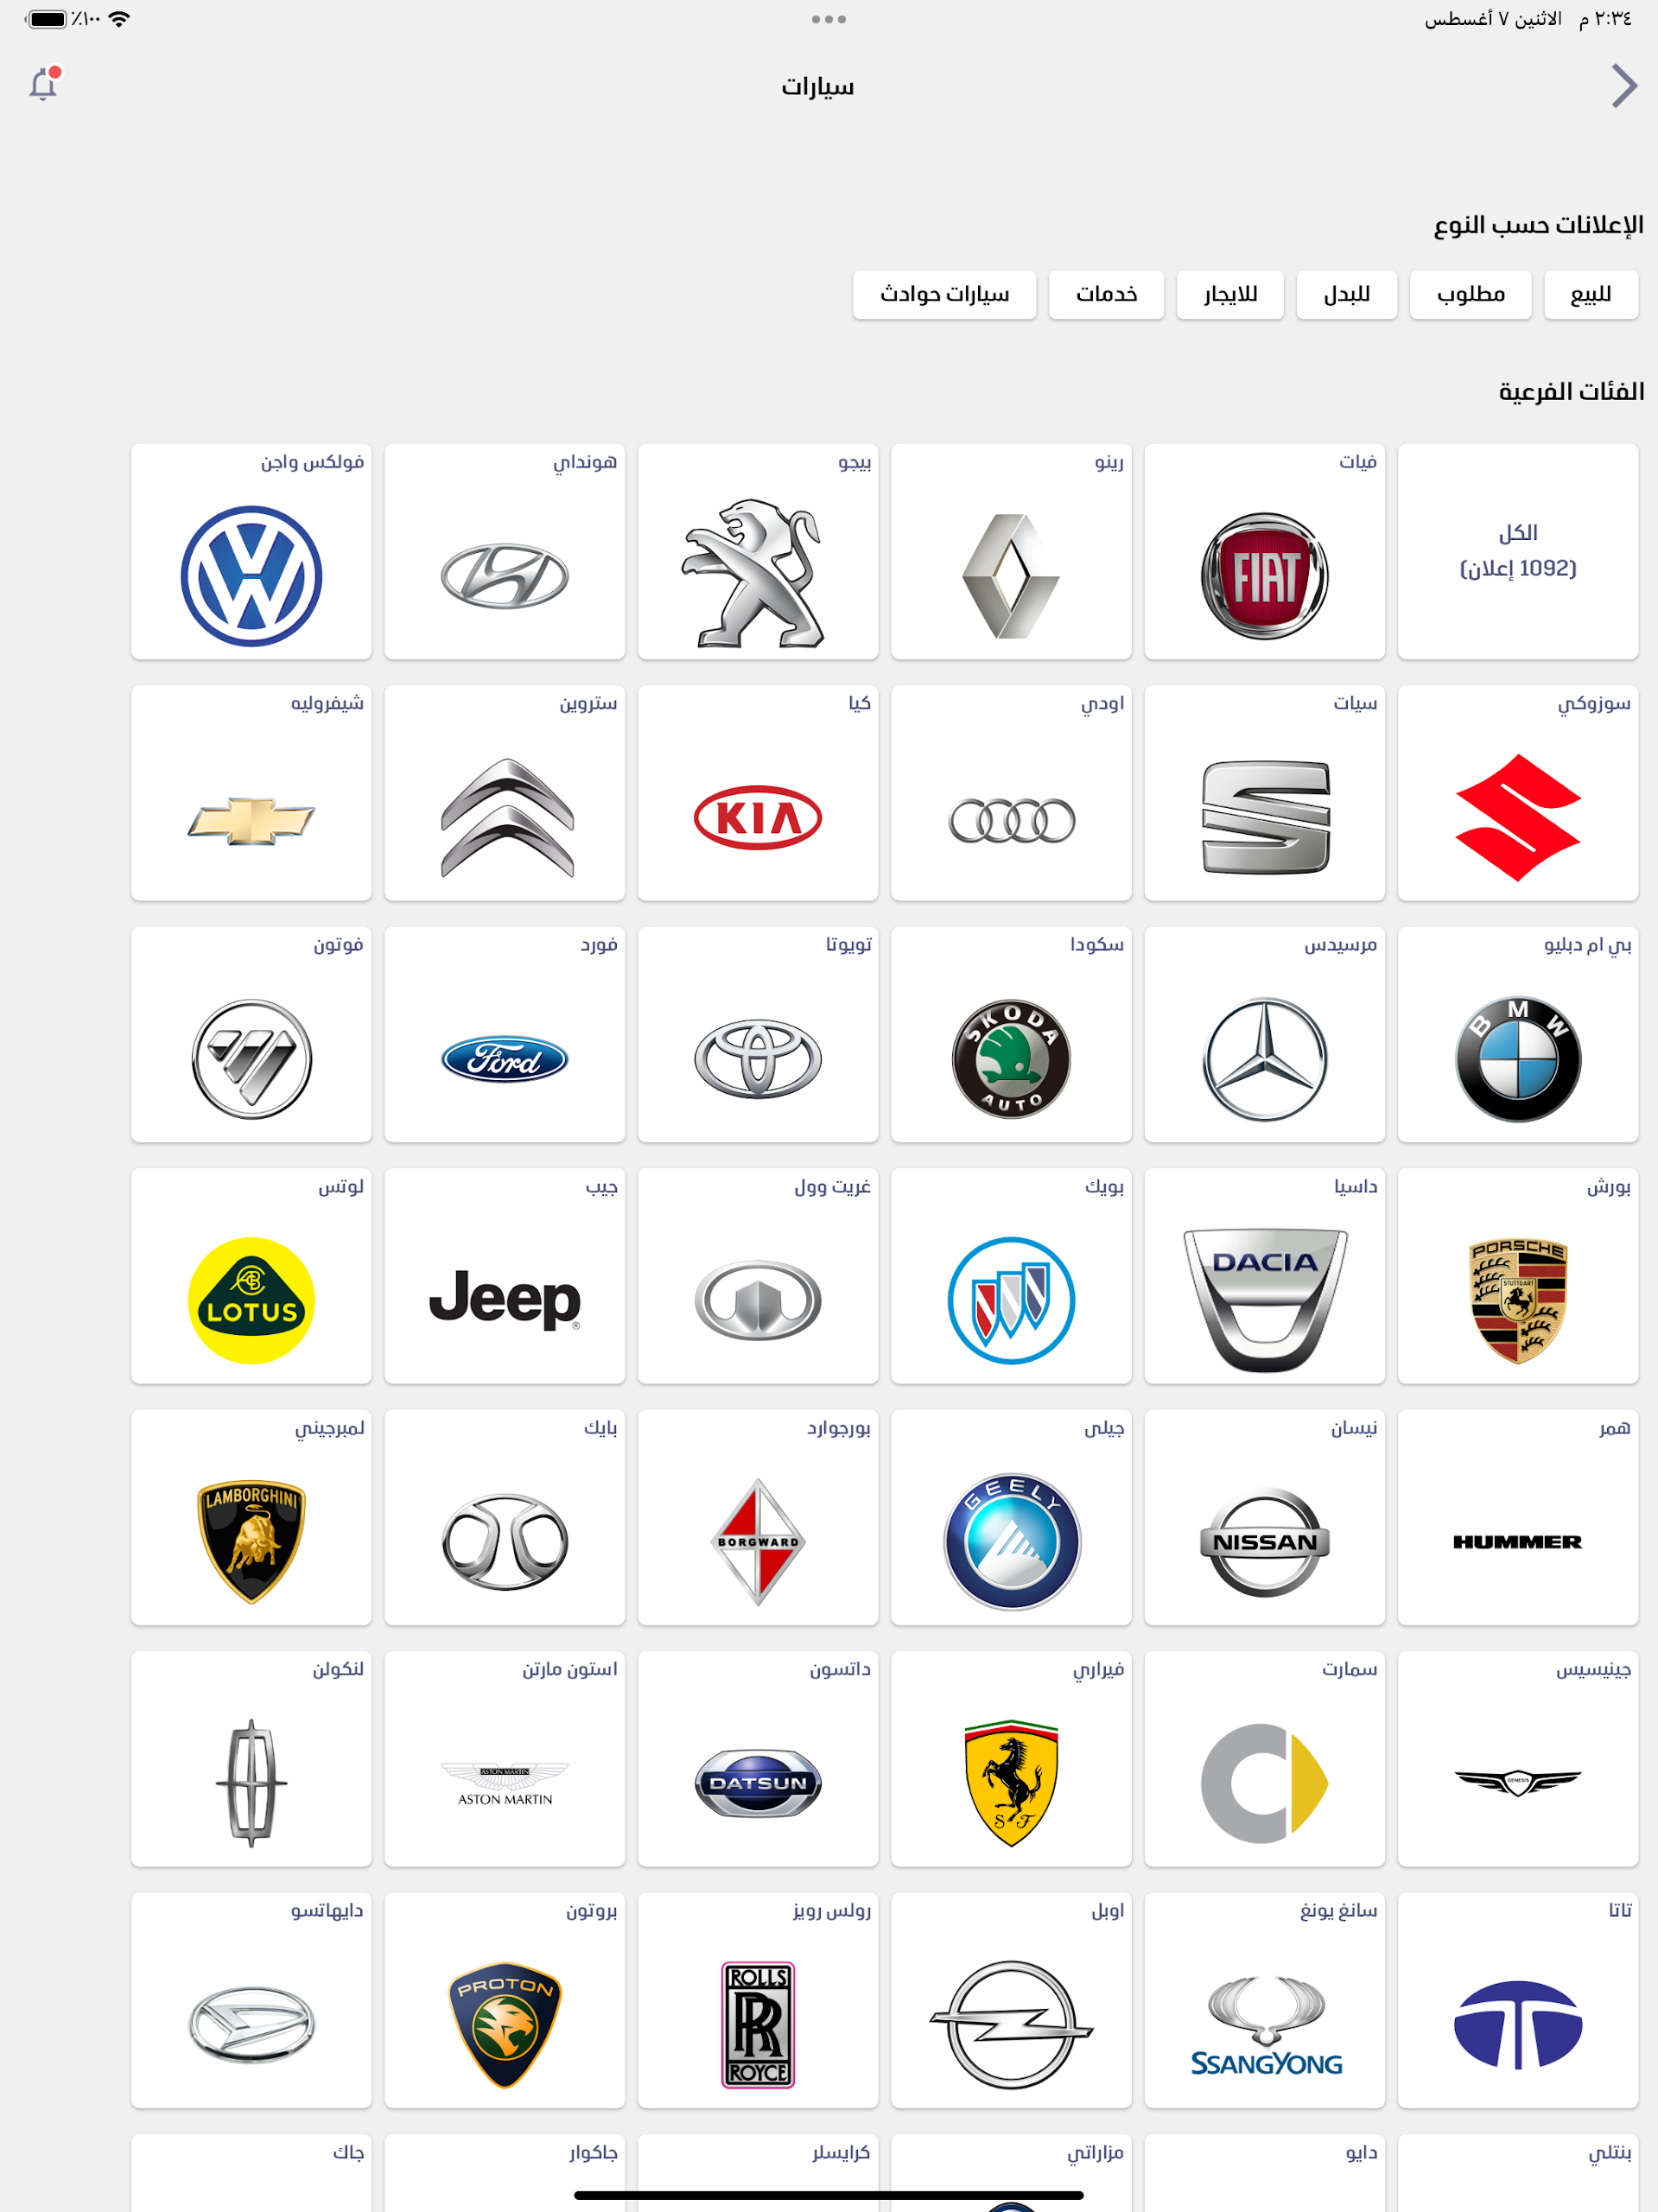
Task: Open the بنتلي category card
Action: [x=1518, y=2172]
